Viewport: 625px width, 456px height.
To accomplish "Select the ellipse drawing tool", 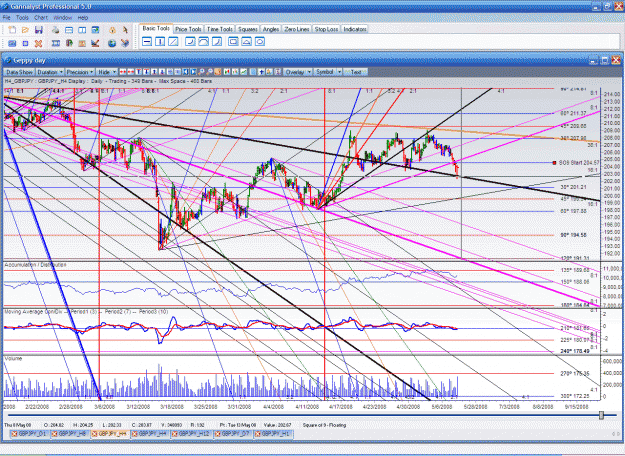I will click(260, 41).
